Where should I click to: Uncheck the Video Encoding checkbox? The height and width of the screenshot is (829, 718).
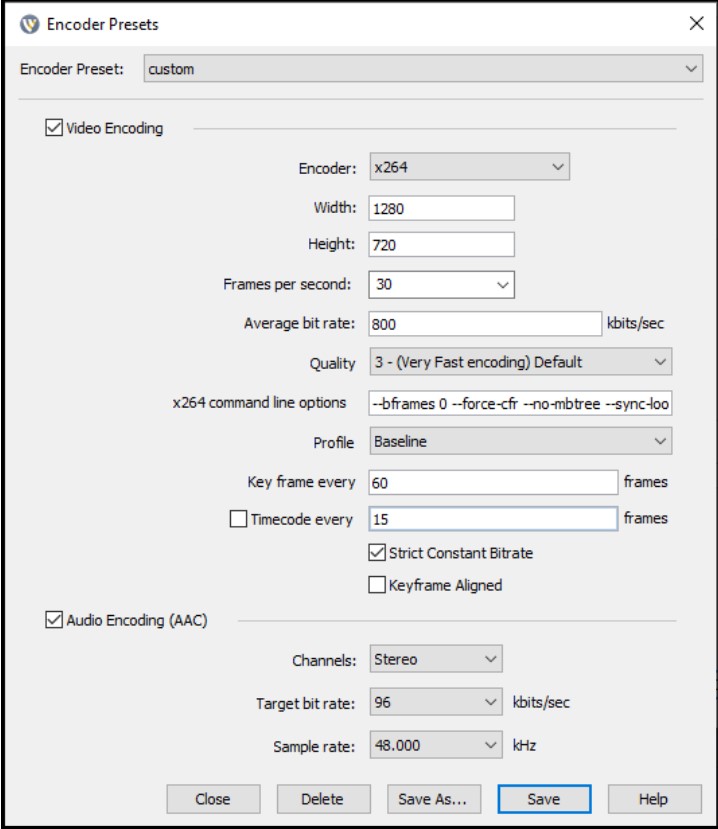pos(54,128)
